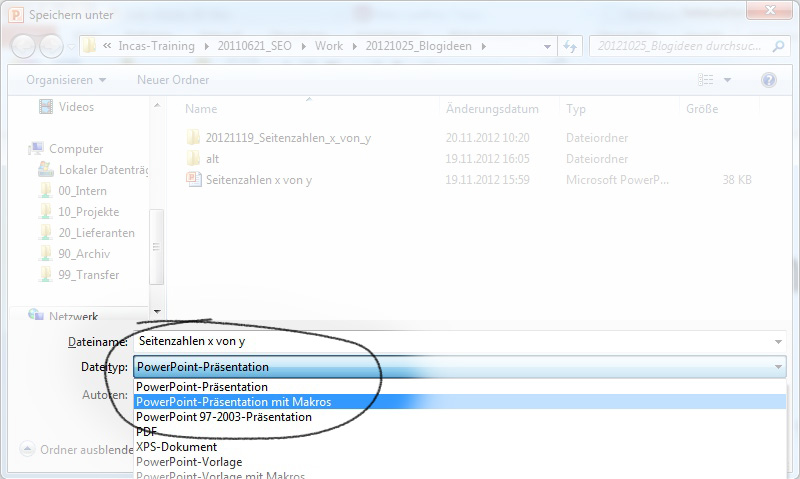Select XPS-Dokument file type option

(460, 447)
